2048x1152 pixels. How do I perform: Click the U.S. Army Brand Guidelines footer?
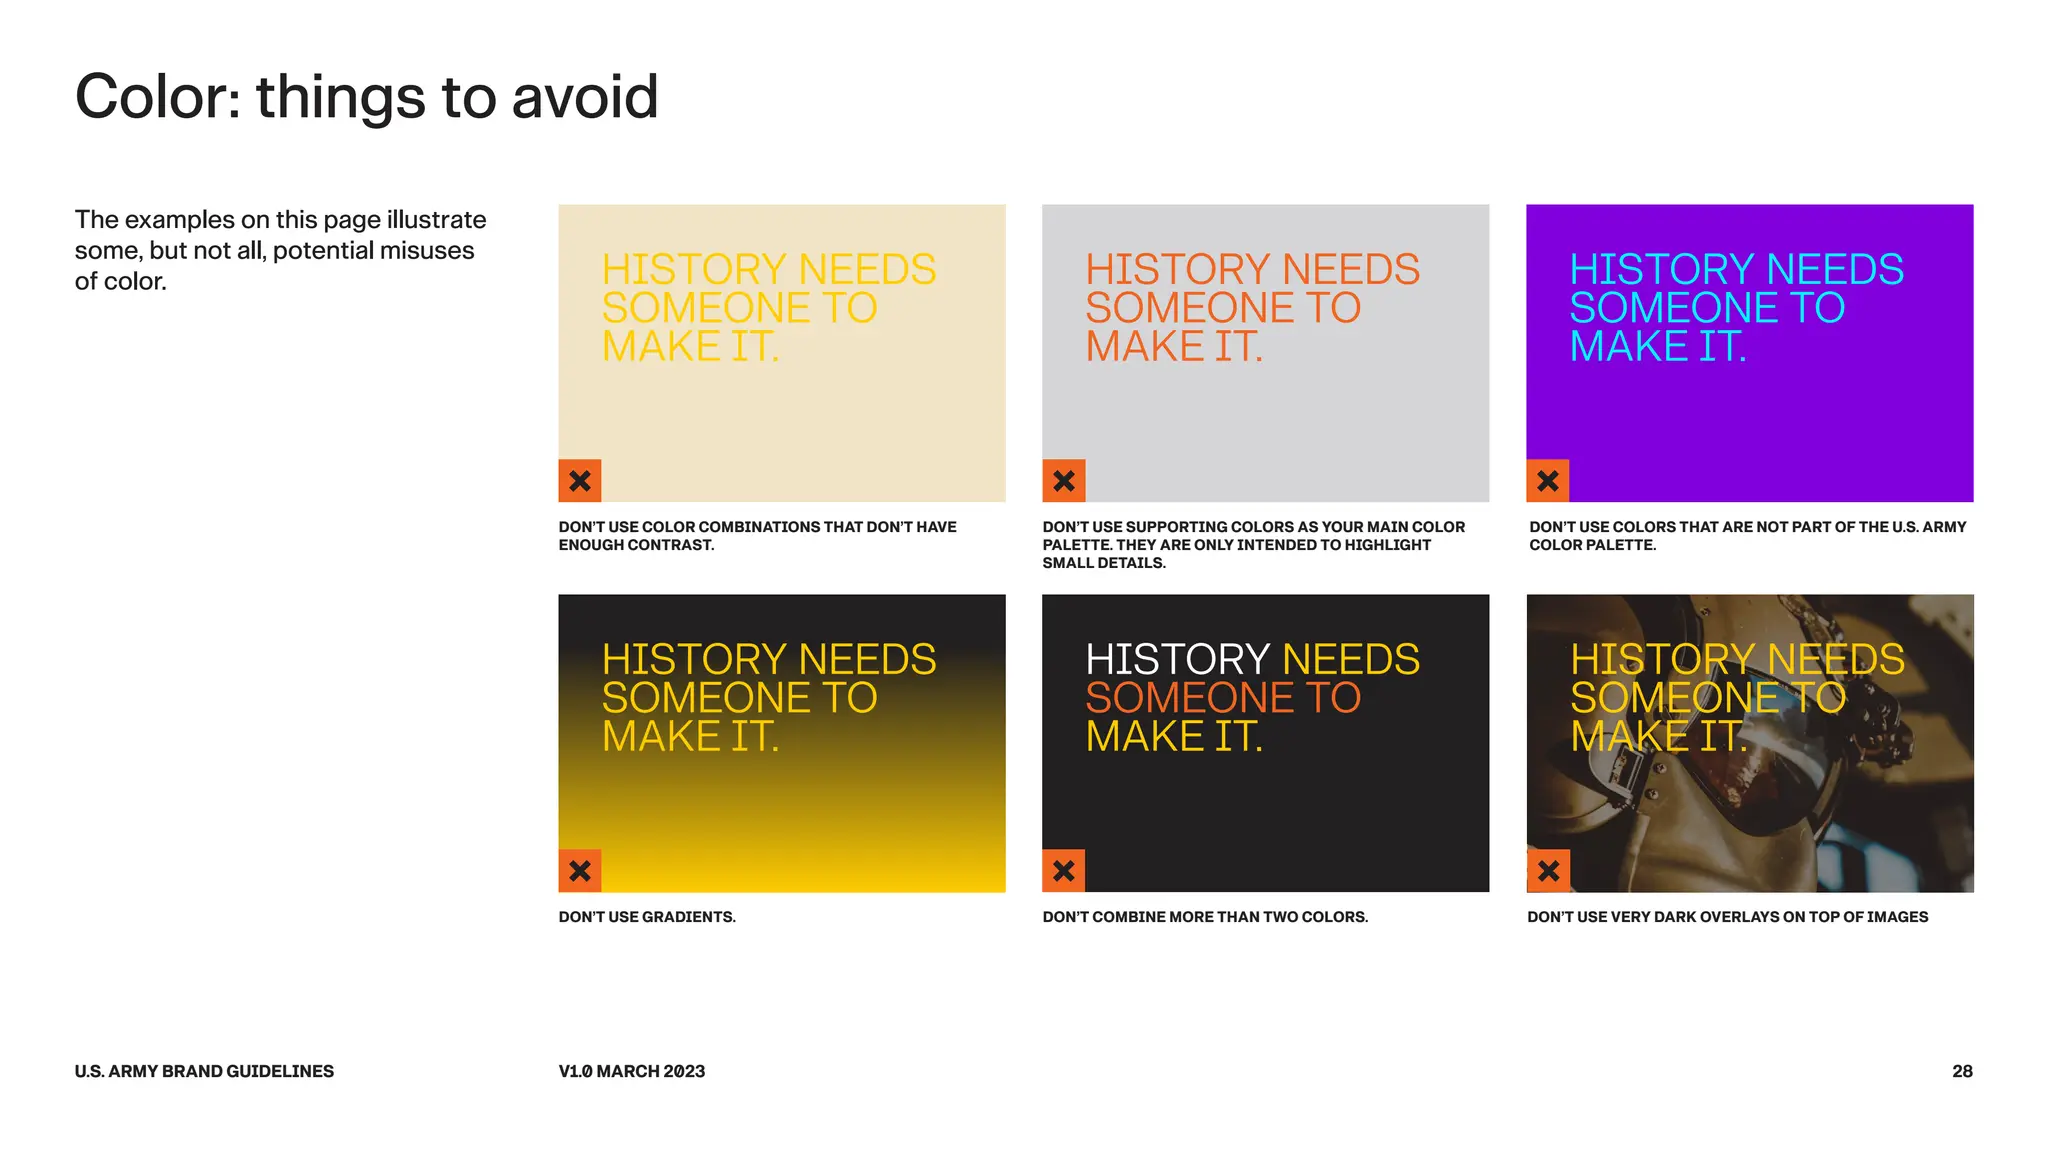[204, 1071]
